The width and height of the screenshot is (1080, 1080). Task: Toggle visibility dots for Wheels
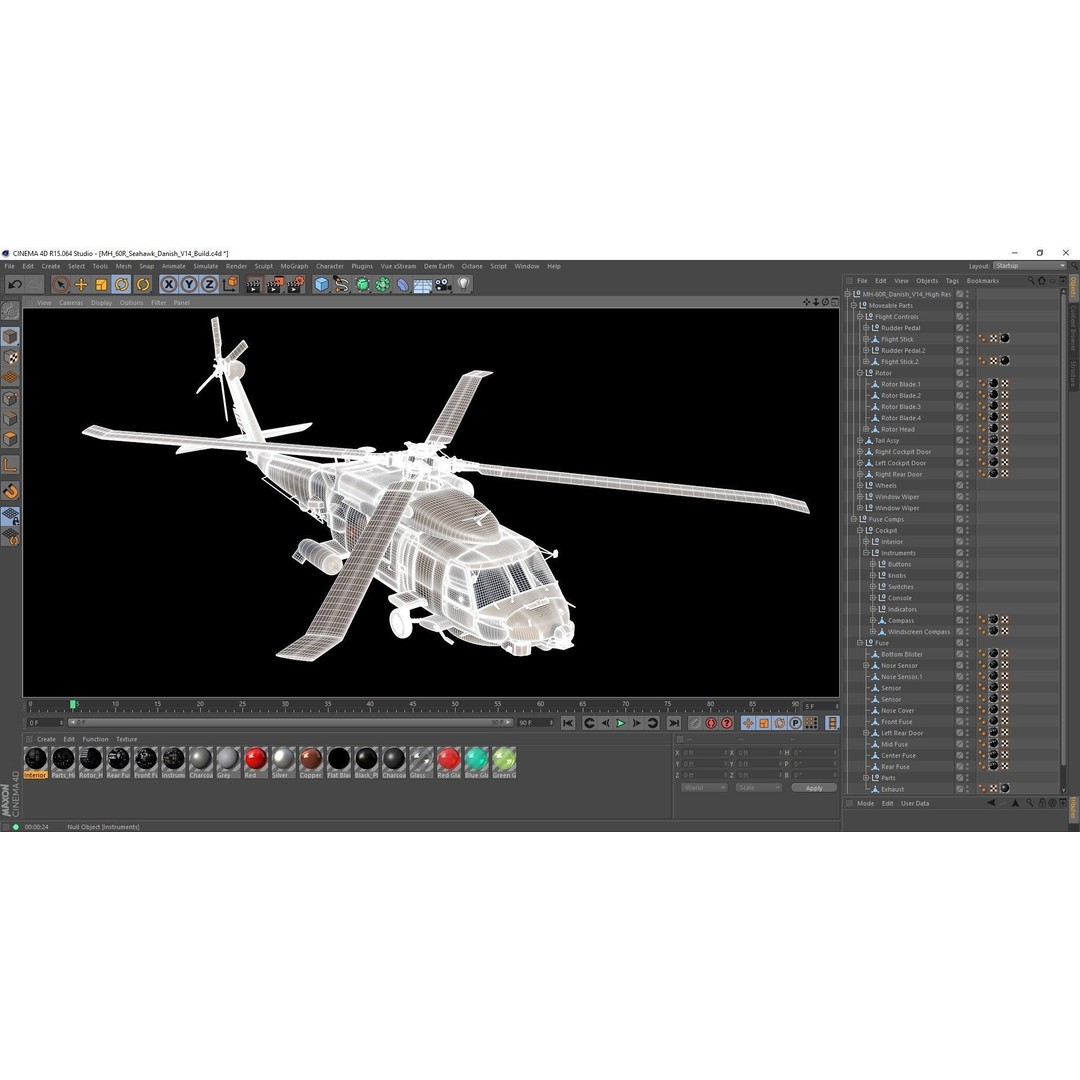[x=967, y=486]
